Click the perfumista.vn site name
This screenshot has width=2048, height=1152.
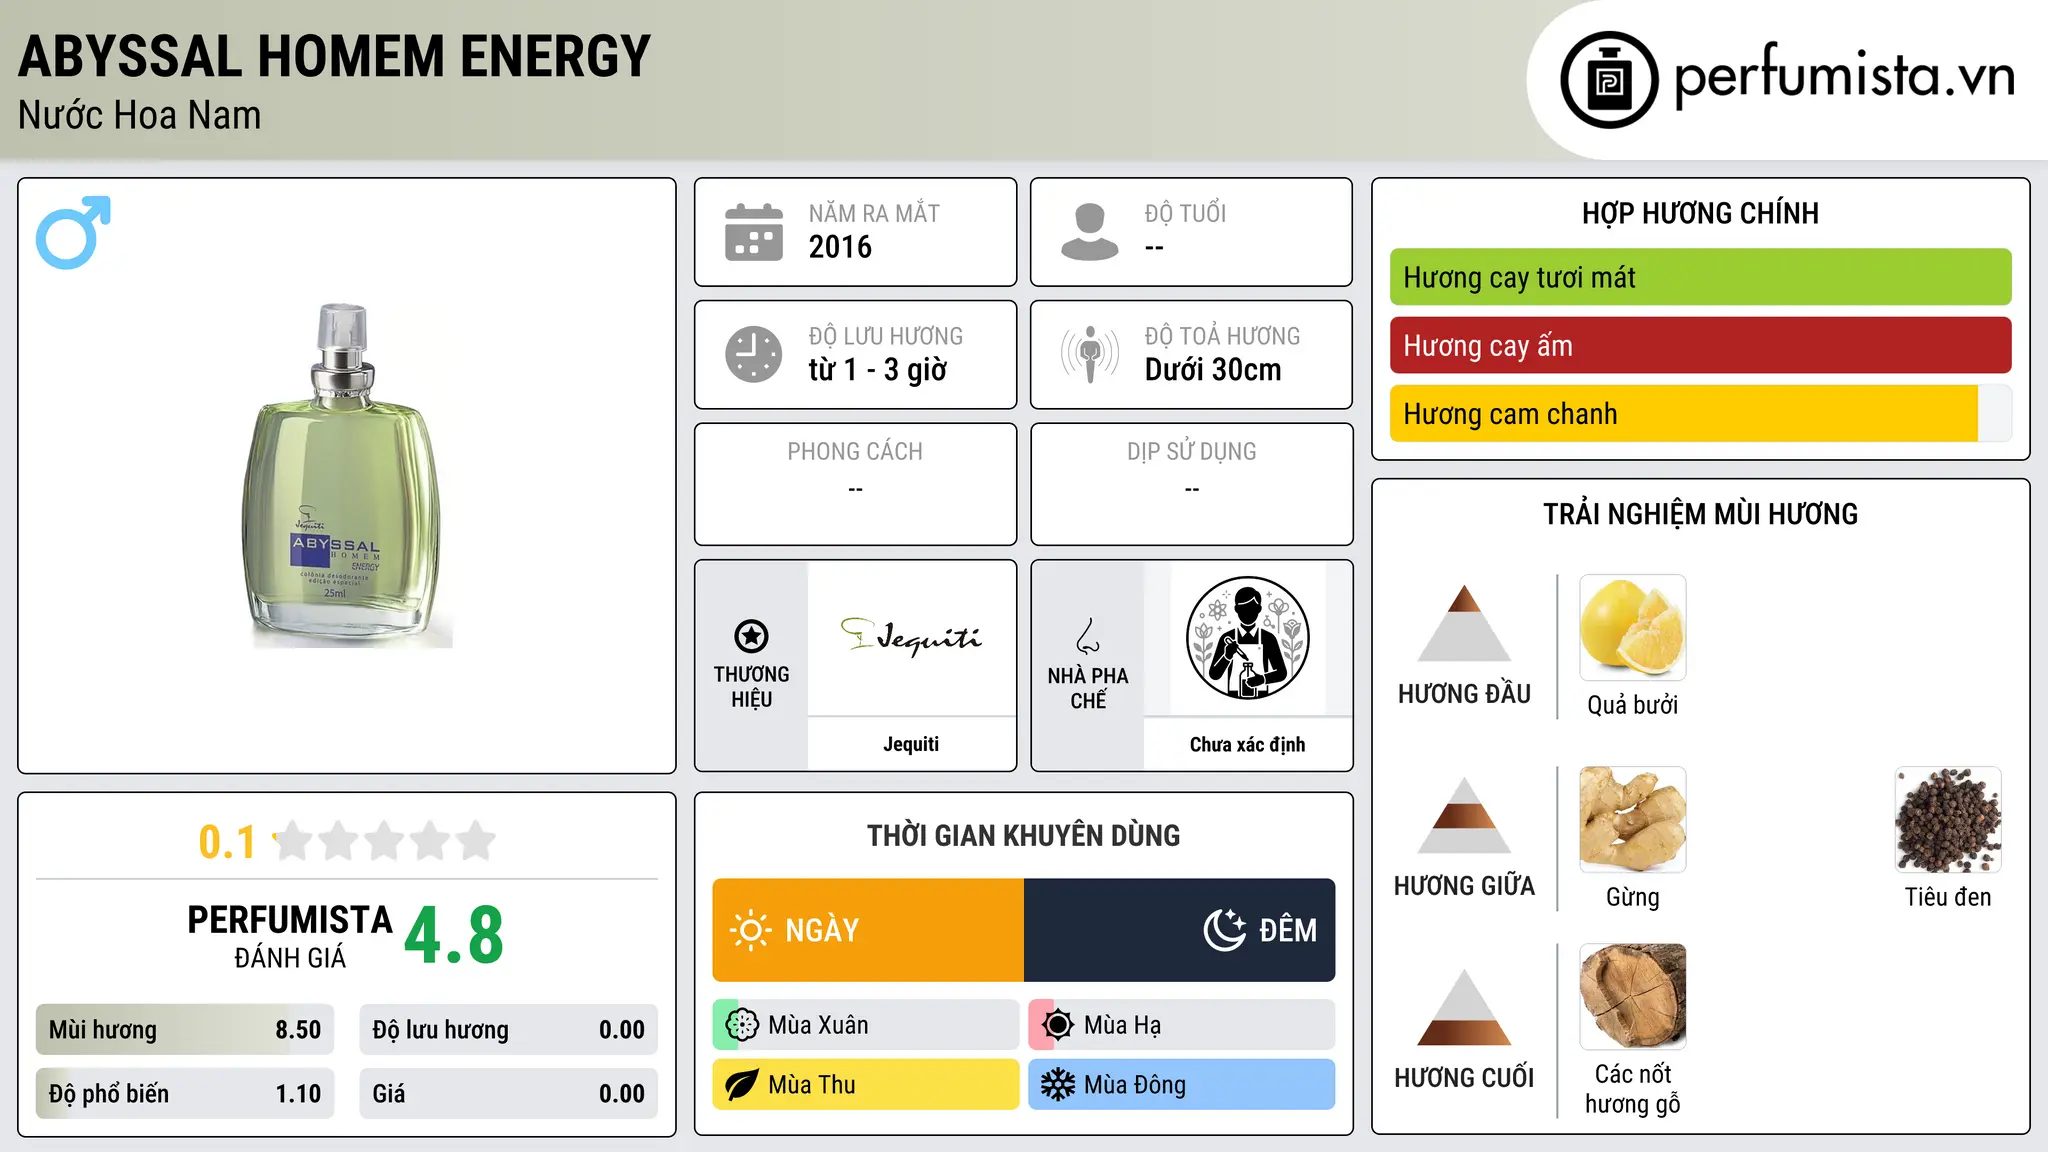coord(1845,76)
